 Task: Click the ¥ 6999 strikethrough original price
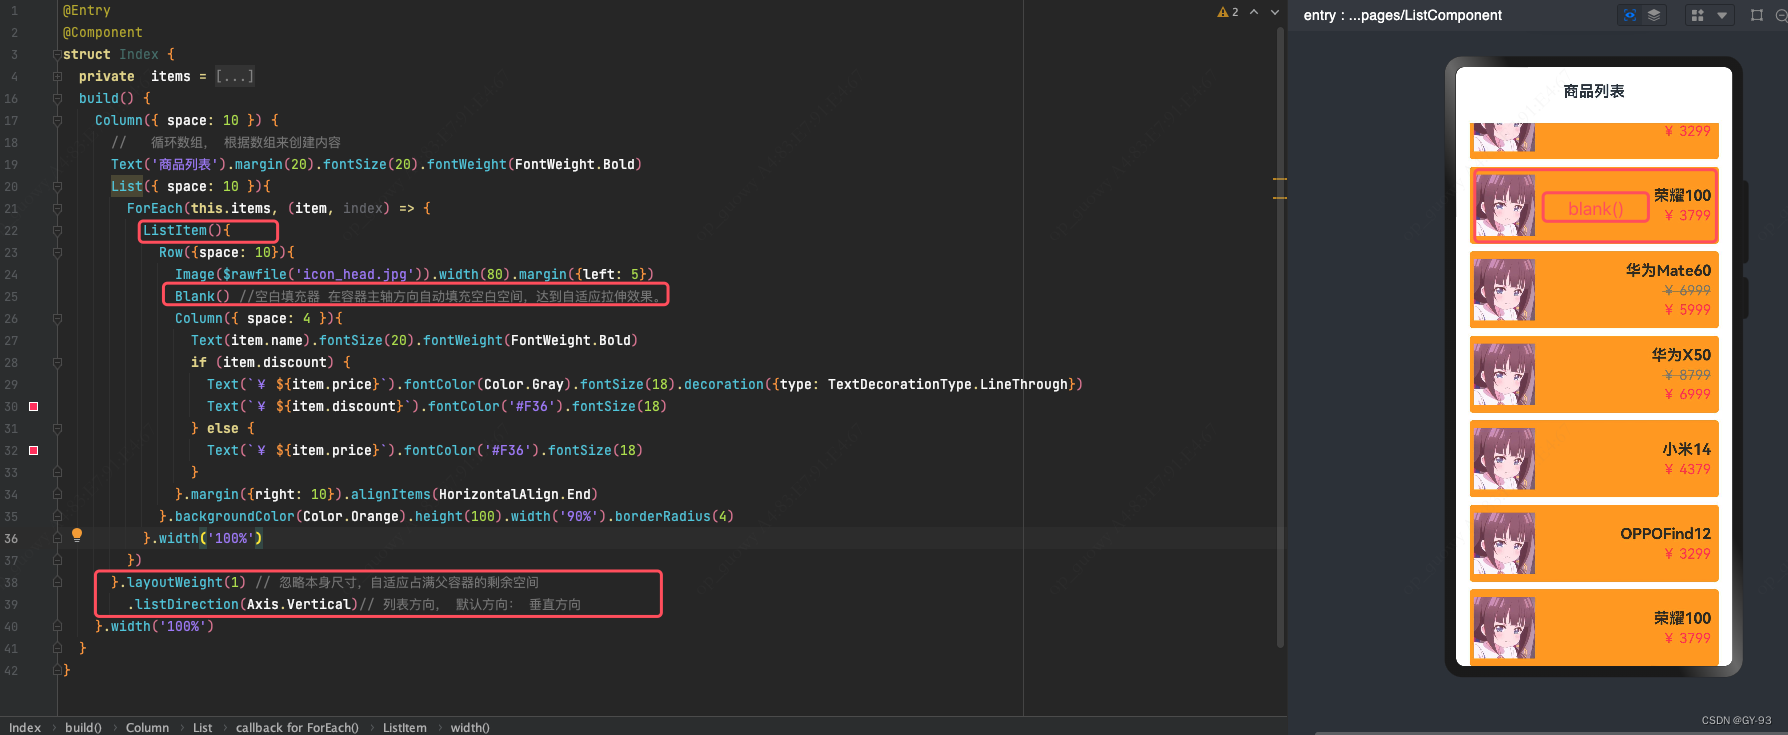click(1687, 290)
